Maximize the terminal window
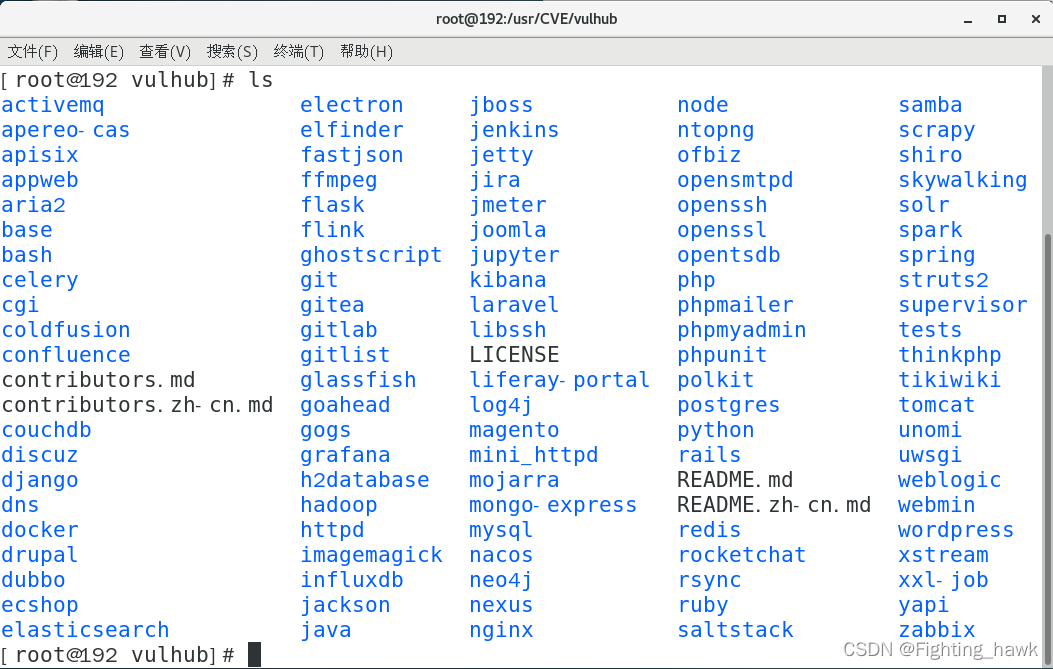This screenshot has height=669, width=1053. 1001,19
